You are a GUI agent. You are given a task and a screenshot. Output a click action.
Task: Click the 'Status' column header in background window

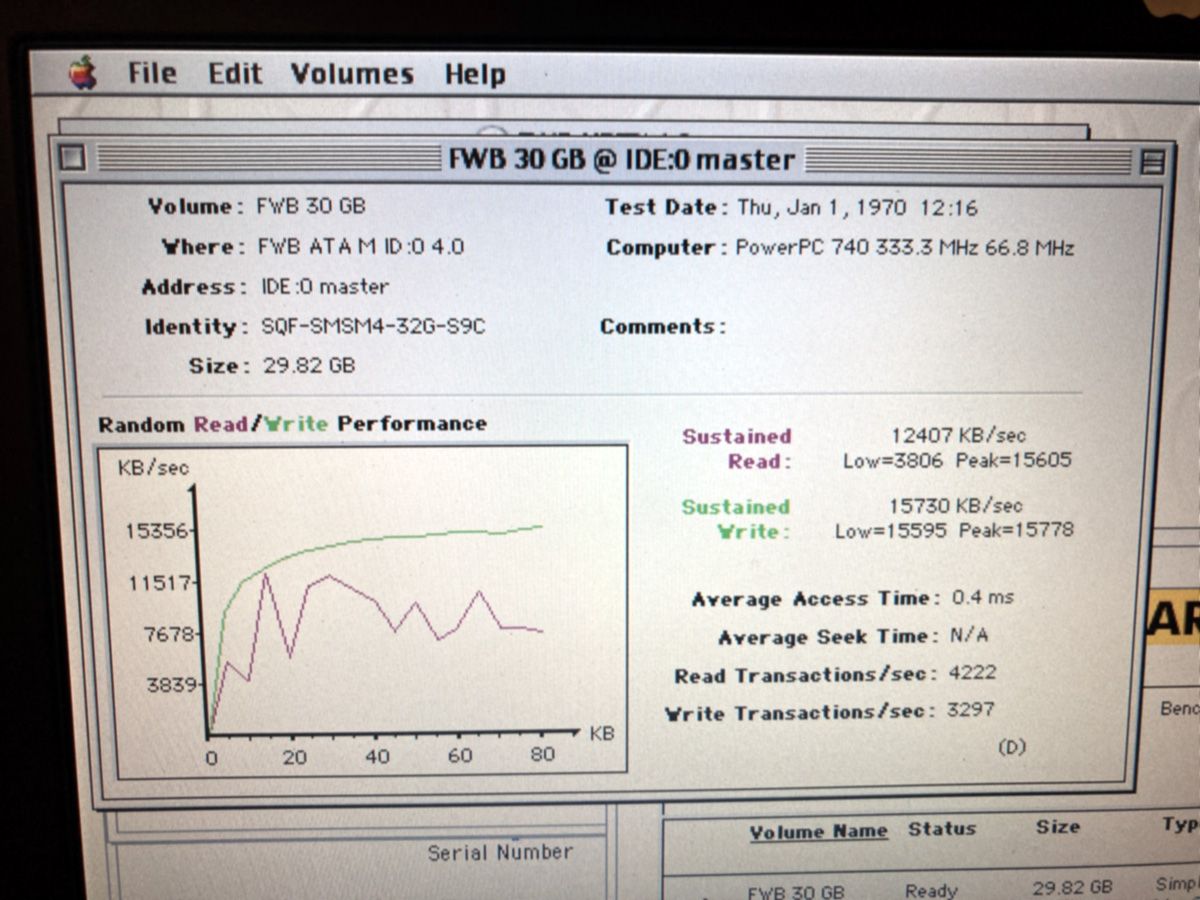[942, 828]
